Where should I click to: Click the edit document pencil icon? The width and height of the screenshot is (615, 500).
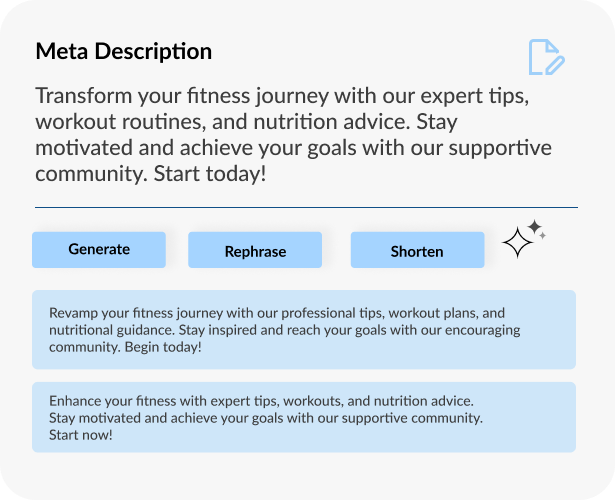pyautogui.click(x=546, y=57)
